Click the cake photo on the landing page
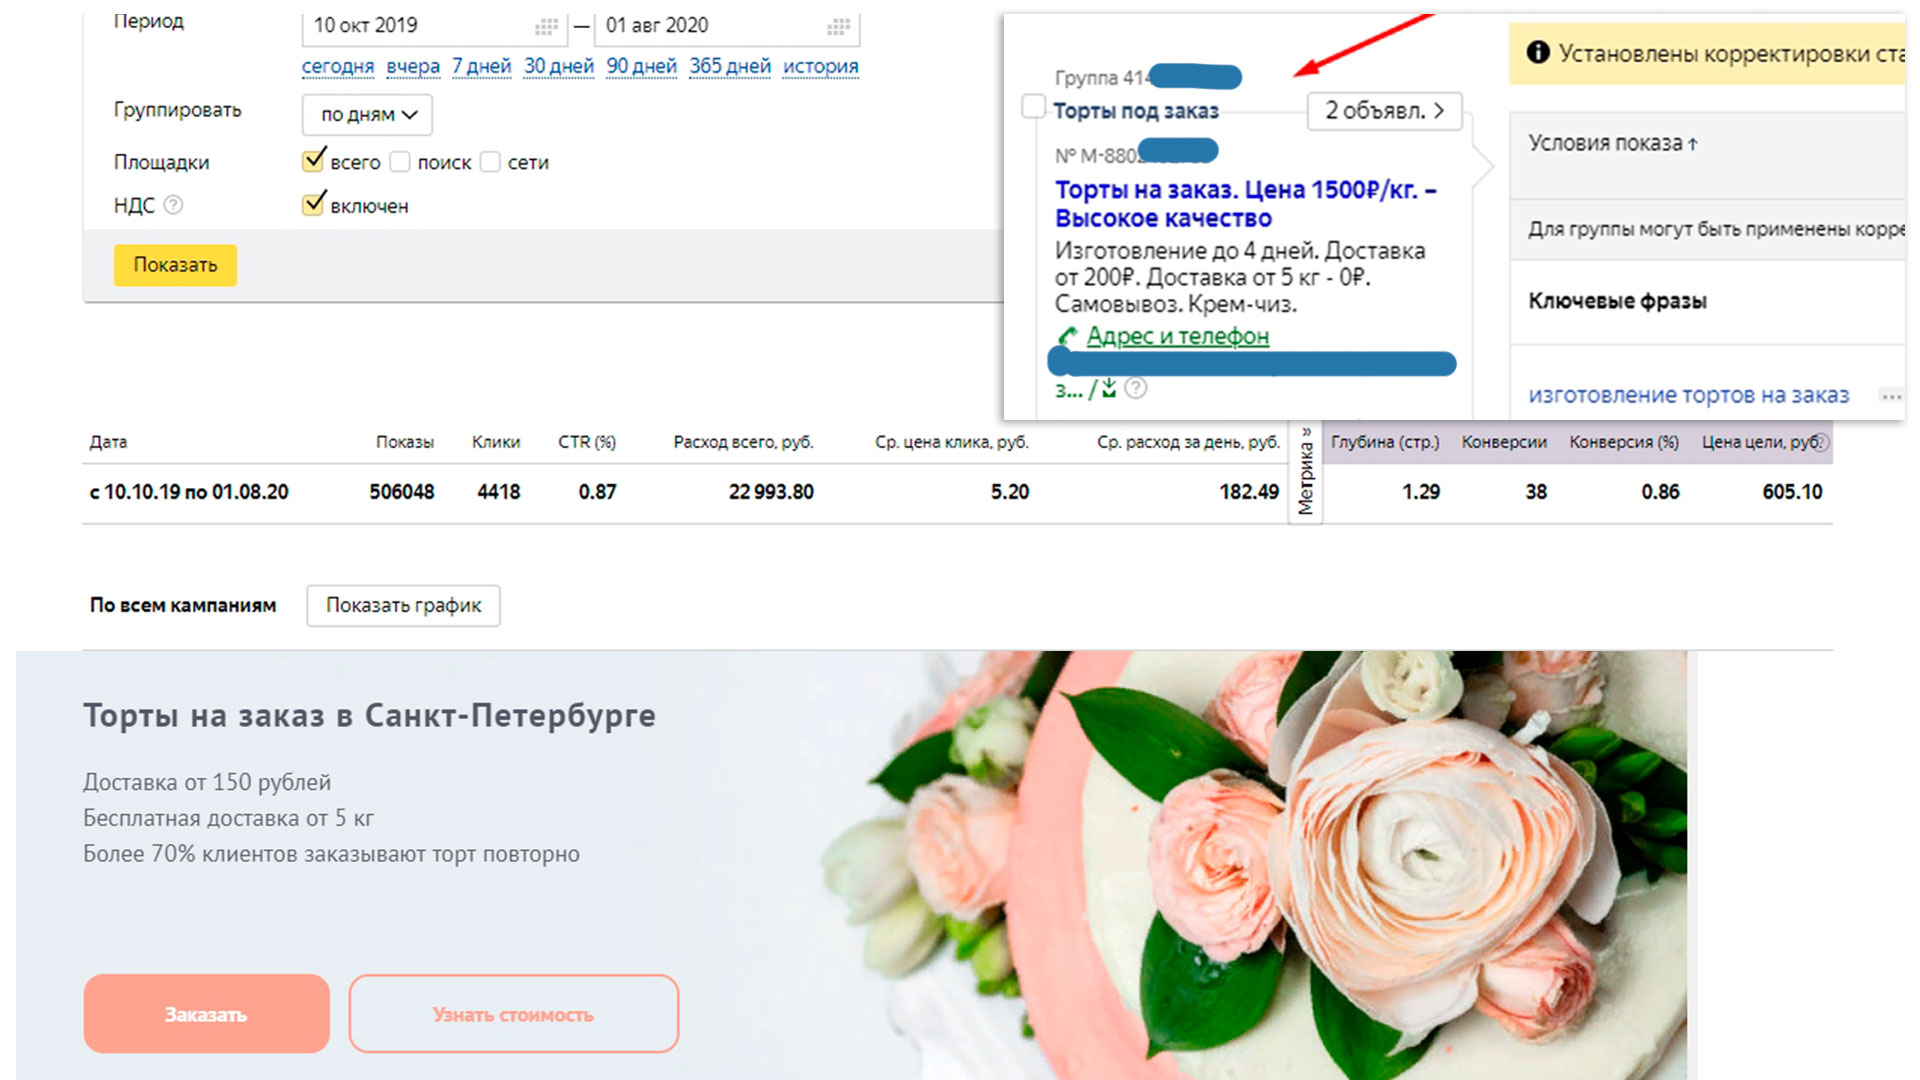The height and width of the screenshot is (1080, 1920). click(x=1255, y=865)
